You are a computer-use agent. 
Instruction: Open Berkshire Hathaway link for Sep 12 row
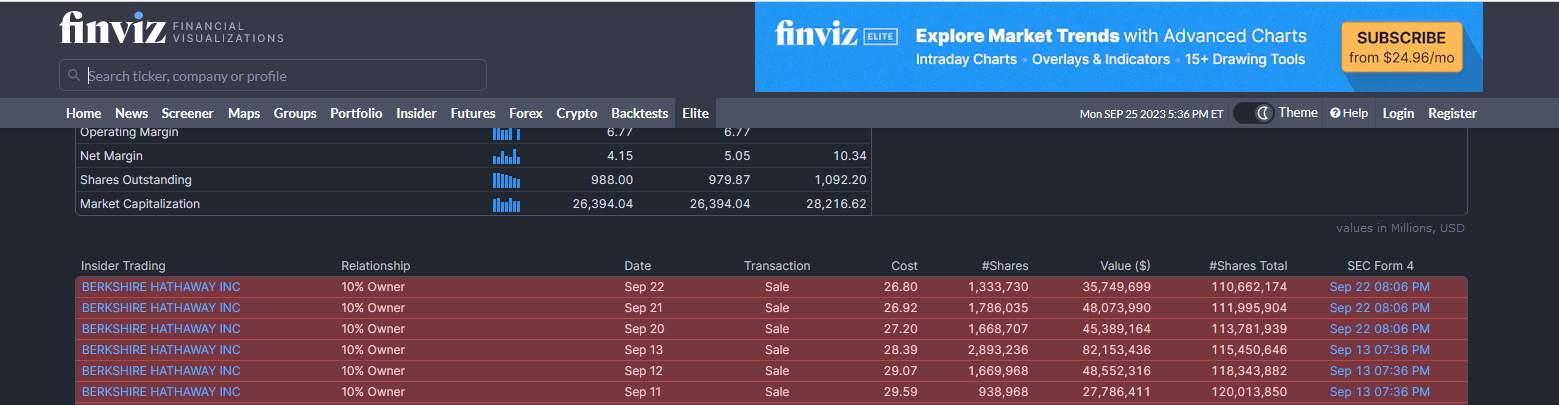coord(161,371)
